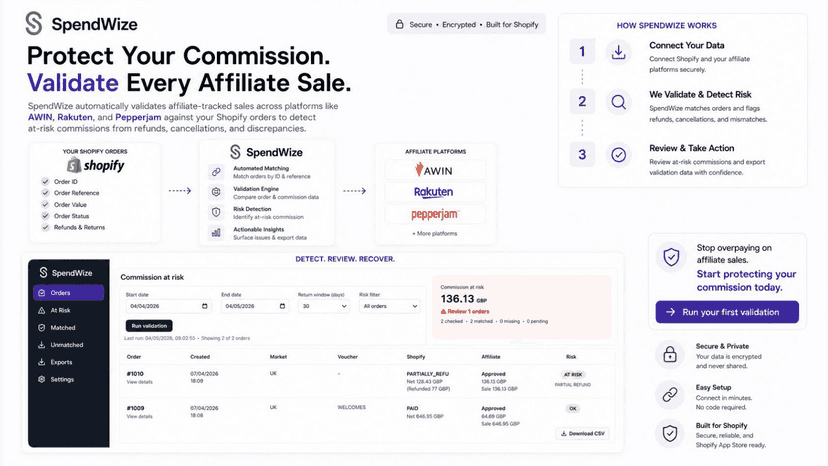Click the download icon for Connect Your Data
The image size is (828, 466).
click(x=618, y=52)
